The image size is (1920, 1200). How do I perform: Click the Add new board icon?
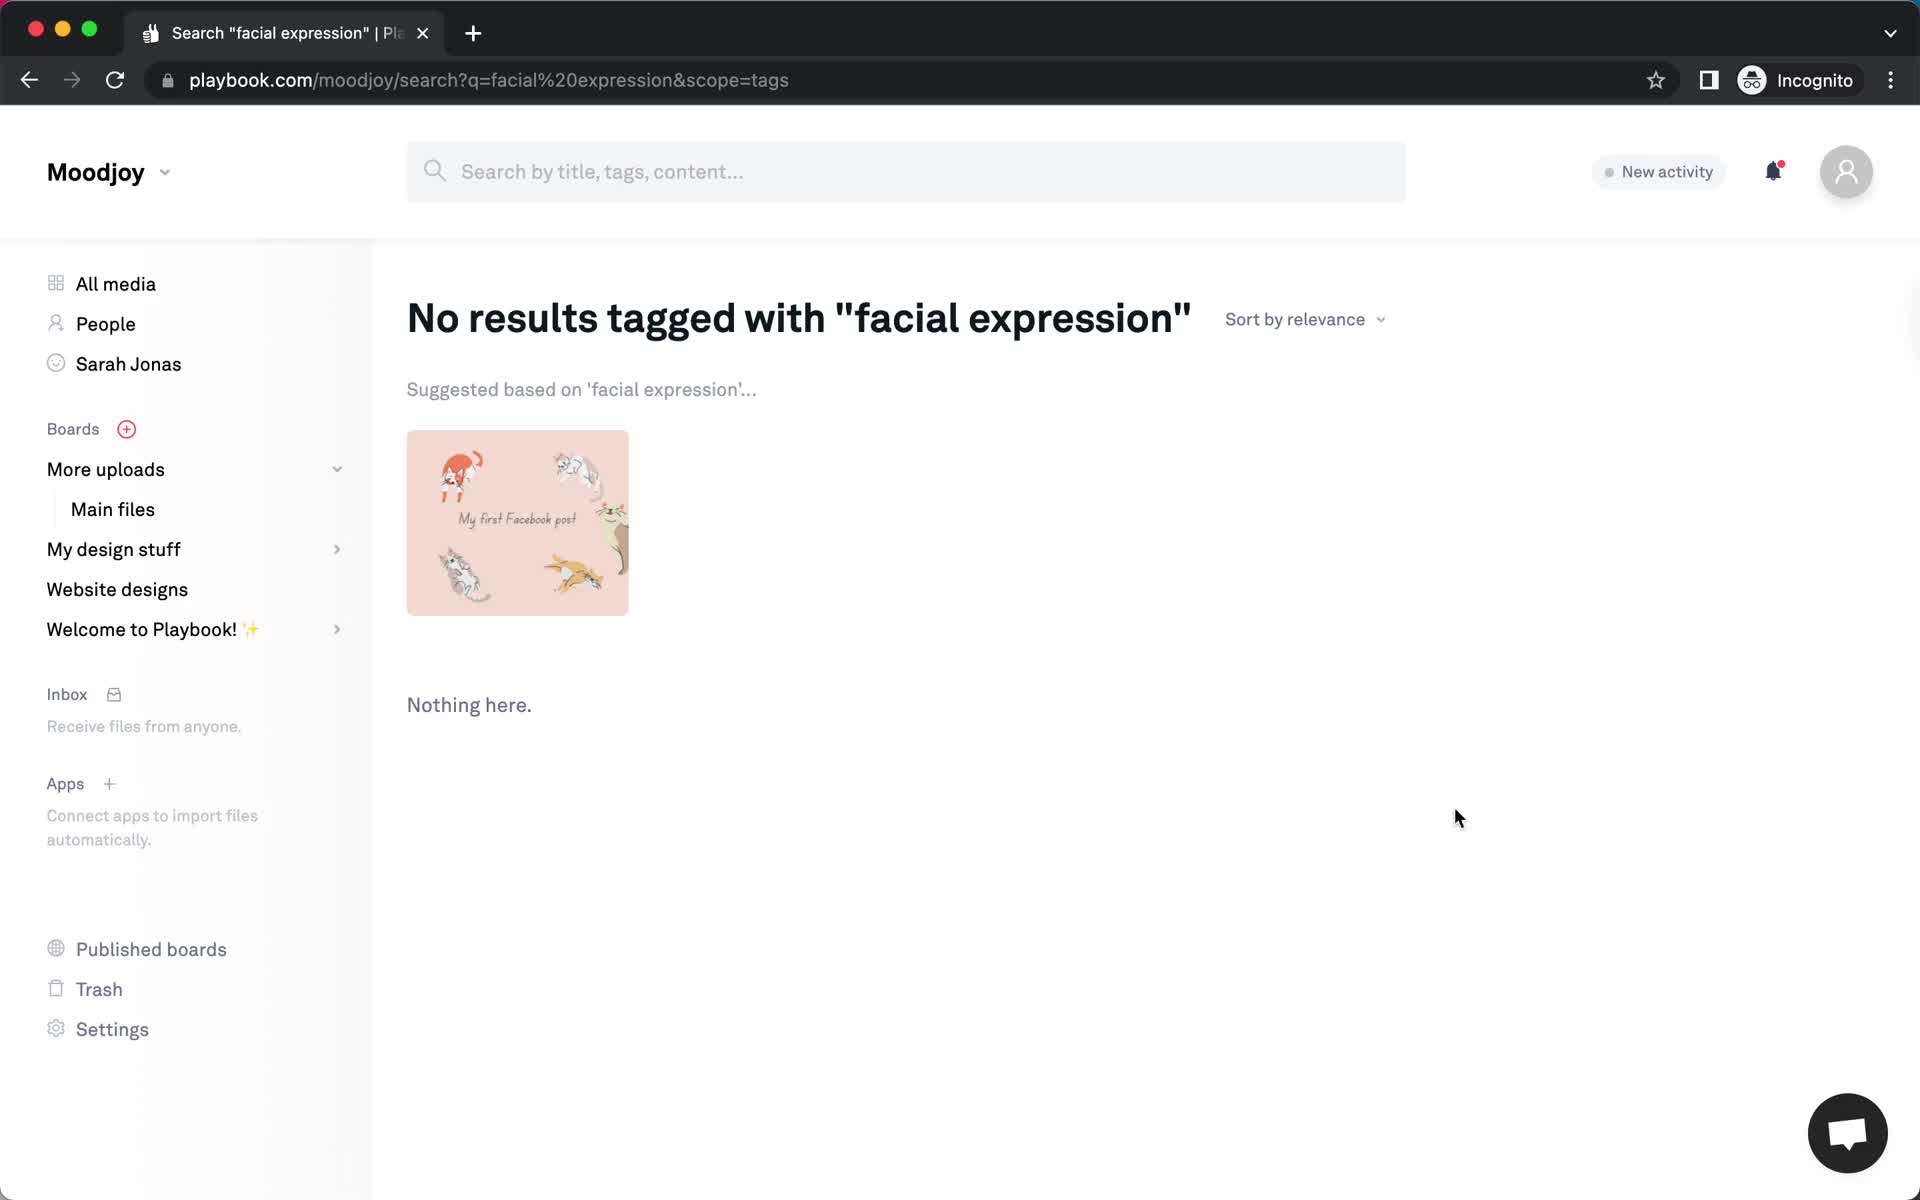(x=126, y=429)
